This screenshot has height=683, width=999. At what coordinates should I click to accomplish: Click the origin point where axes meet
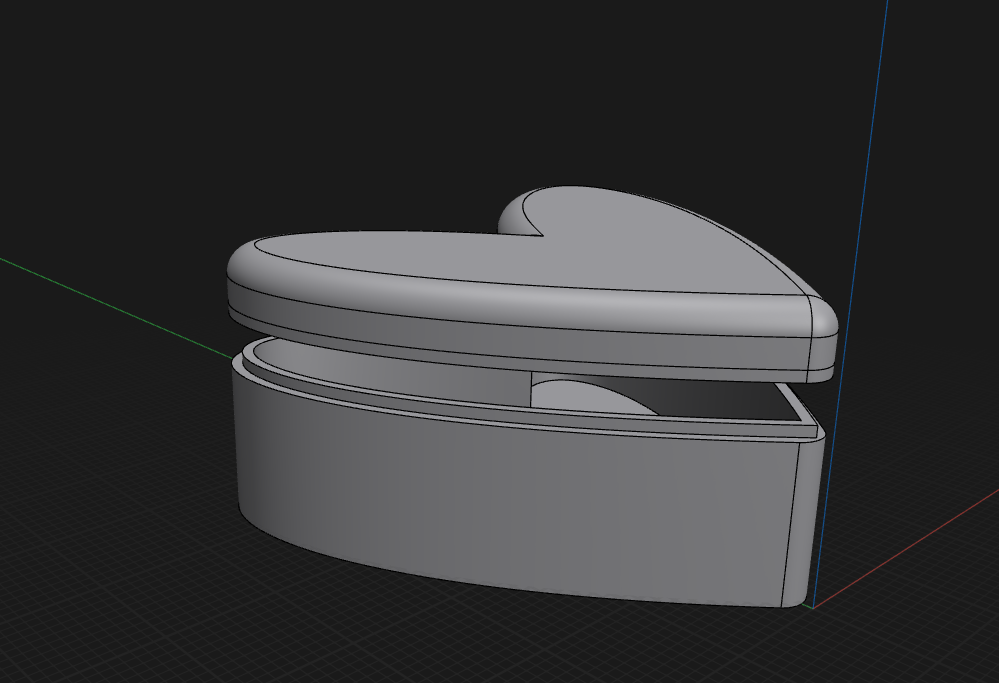tap(813, 607)
